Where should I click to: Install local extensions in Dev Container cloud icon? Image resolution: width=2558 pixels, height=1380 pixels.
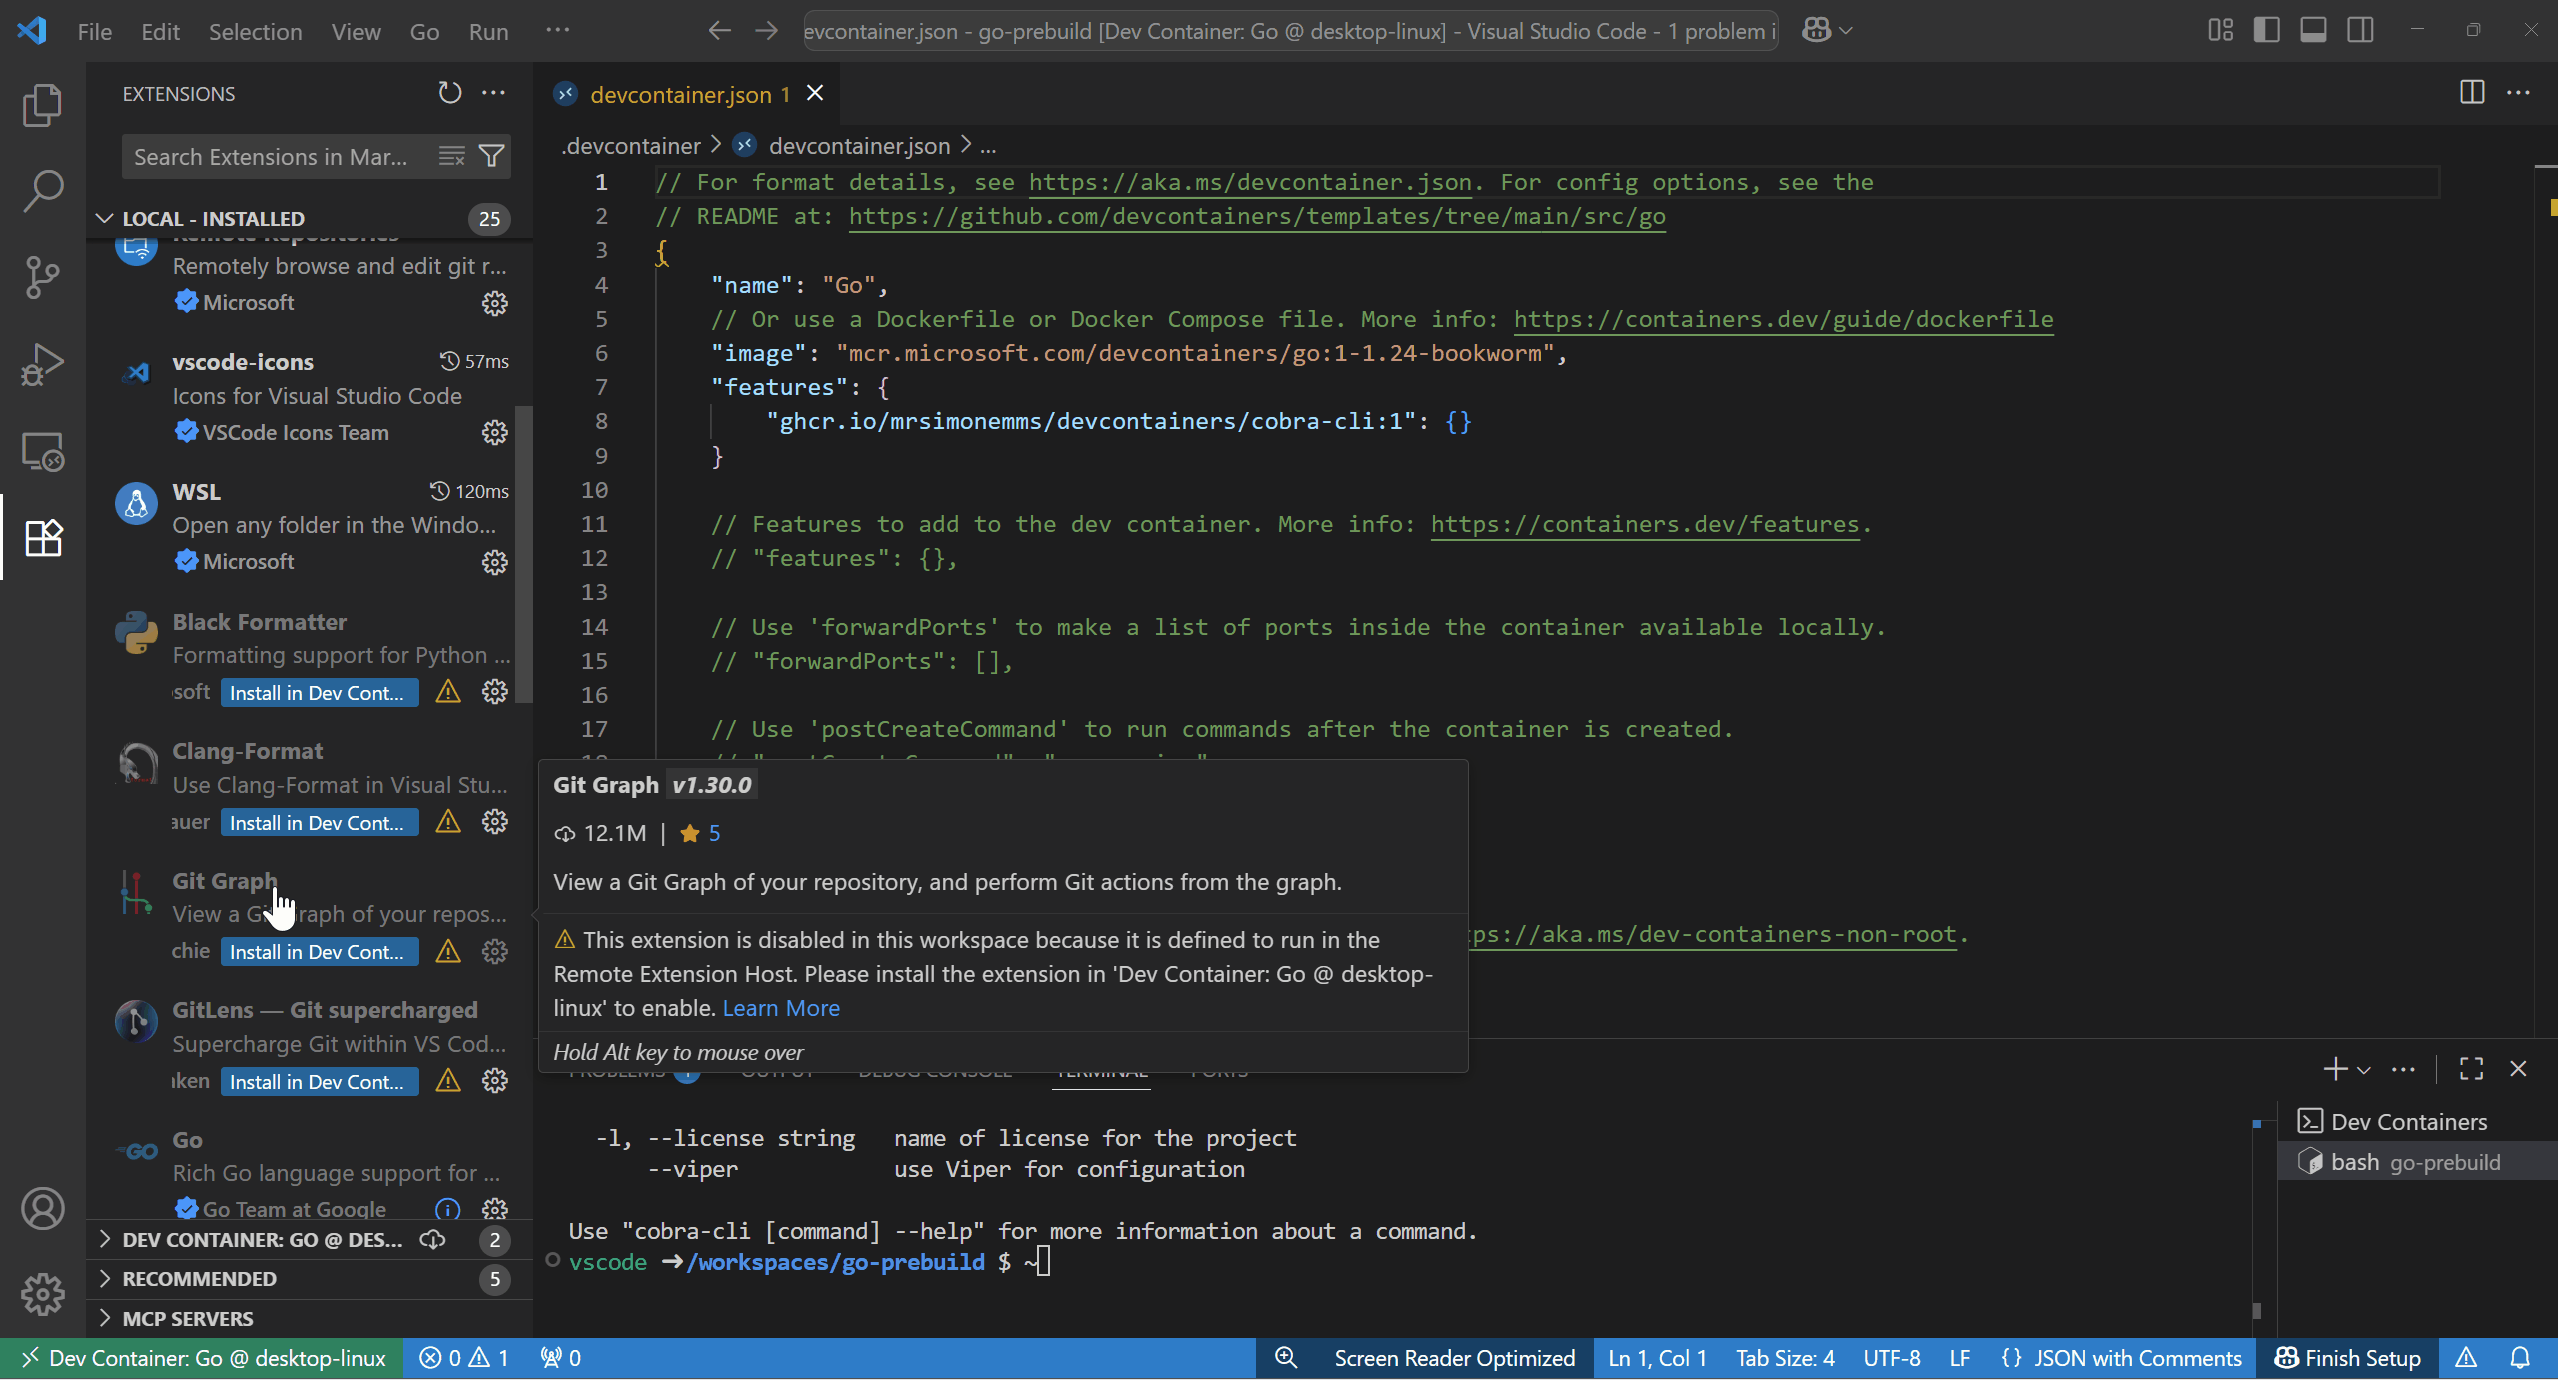(432, 1240)
